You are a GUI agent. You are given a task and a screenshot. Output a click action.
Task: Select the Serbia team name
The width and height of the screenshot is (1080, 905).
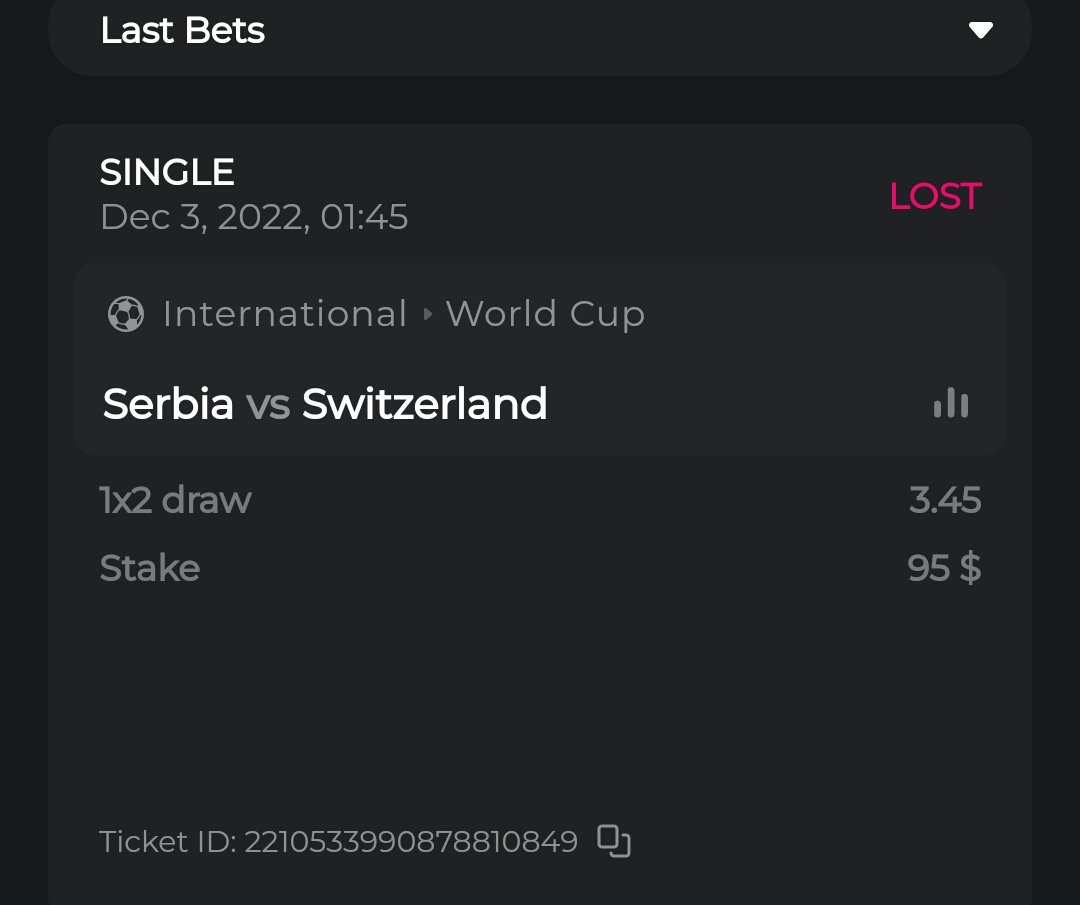[x=168, y=404]
